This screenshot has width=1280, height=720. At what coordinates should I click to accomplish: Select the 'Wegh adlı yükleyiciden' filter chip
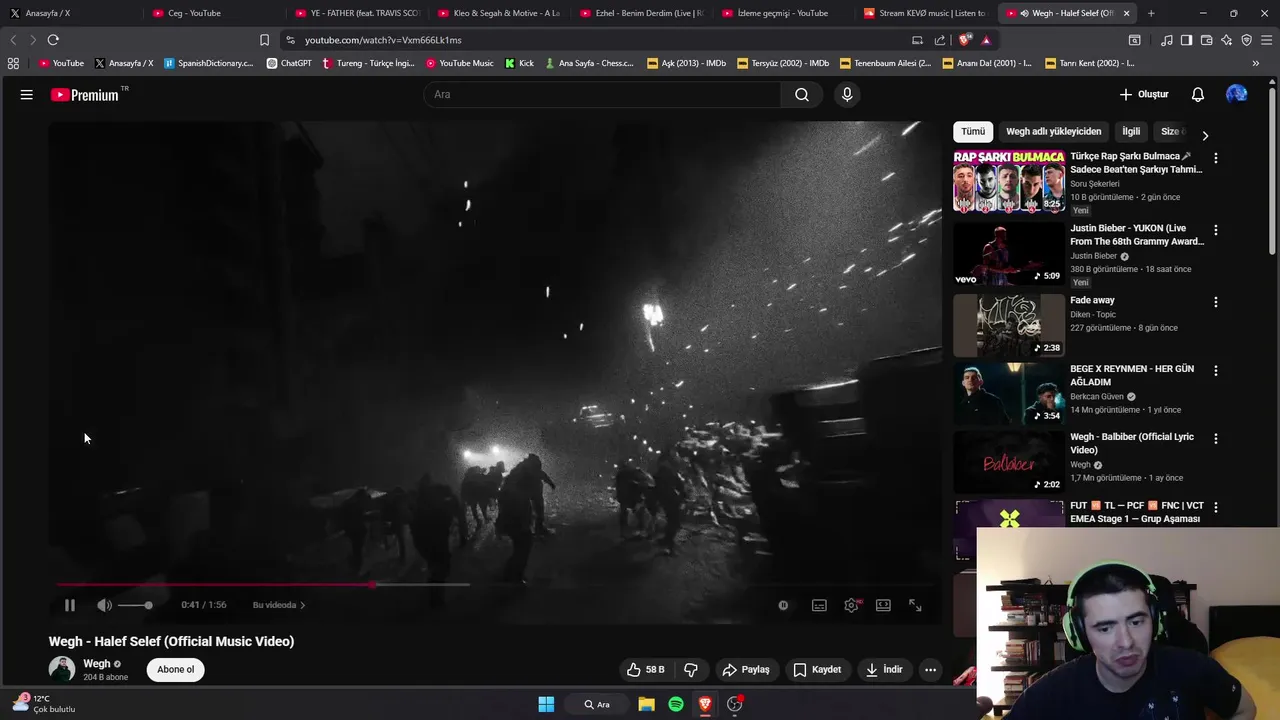(1053, 131)
